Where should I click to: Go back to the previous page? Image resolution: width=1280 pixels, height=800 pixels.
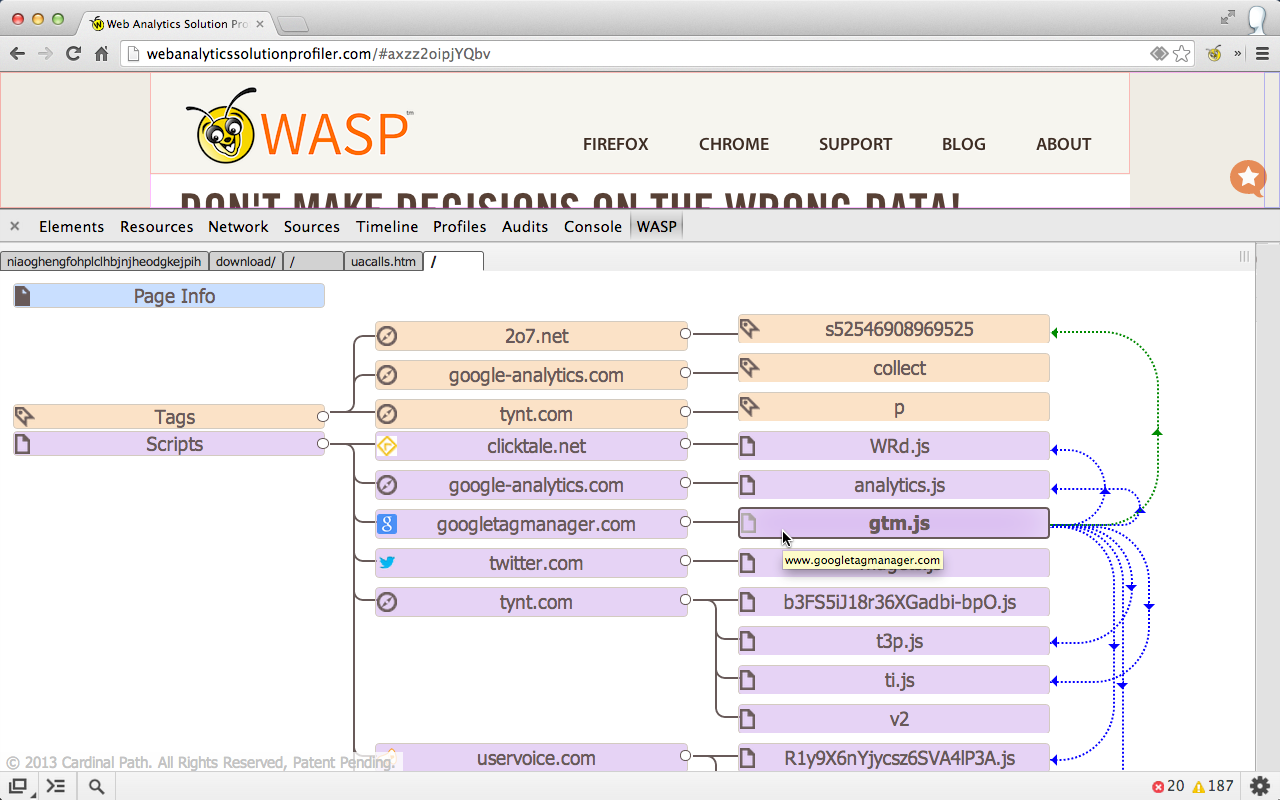coord(18,54)
